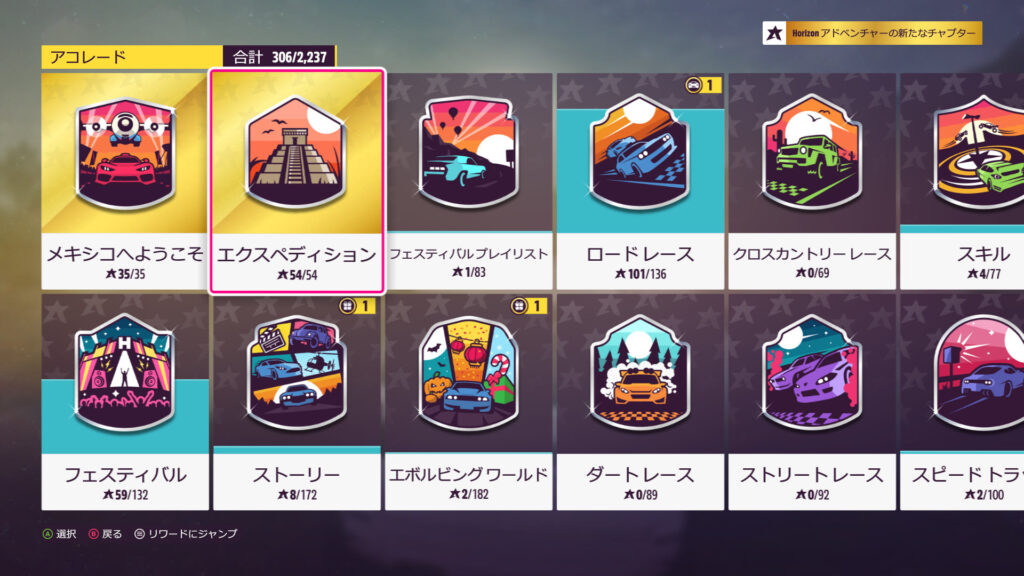Click the 合計 306/2,237 total counter
Viewport: 1024px width, 576px height.
[280, 57]
